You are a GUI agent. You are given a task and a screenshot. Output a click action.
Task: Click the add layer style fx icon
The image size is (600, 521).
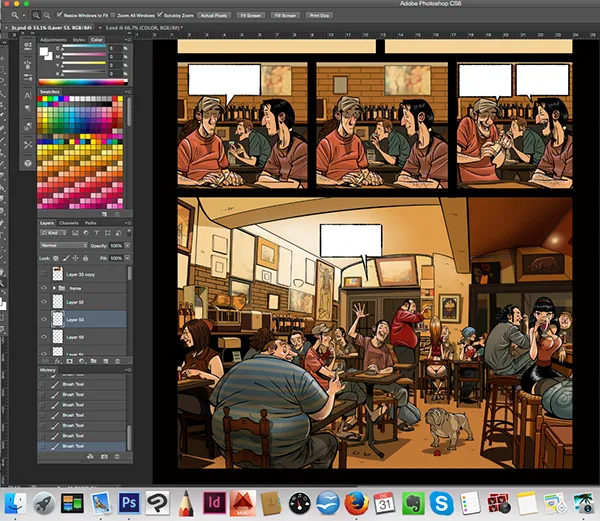pos(58,361)
